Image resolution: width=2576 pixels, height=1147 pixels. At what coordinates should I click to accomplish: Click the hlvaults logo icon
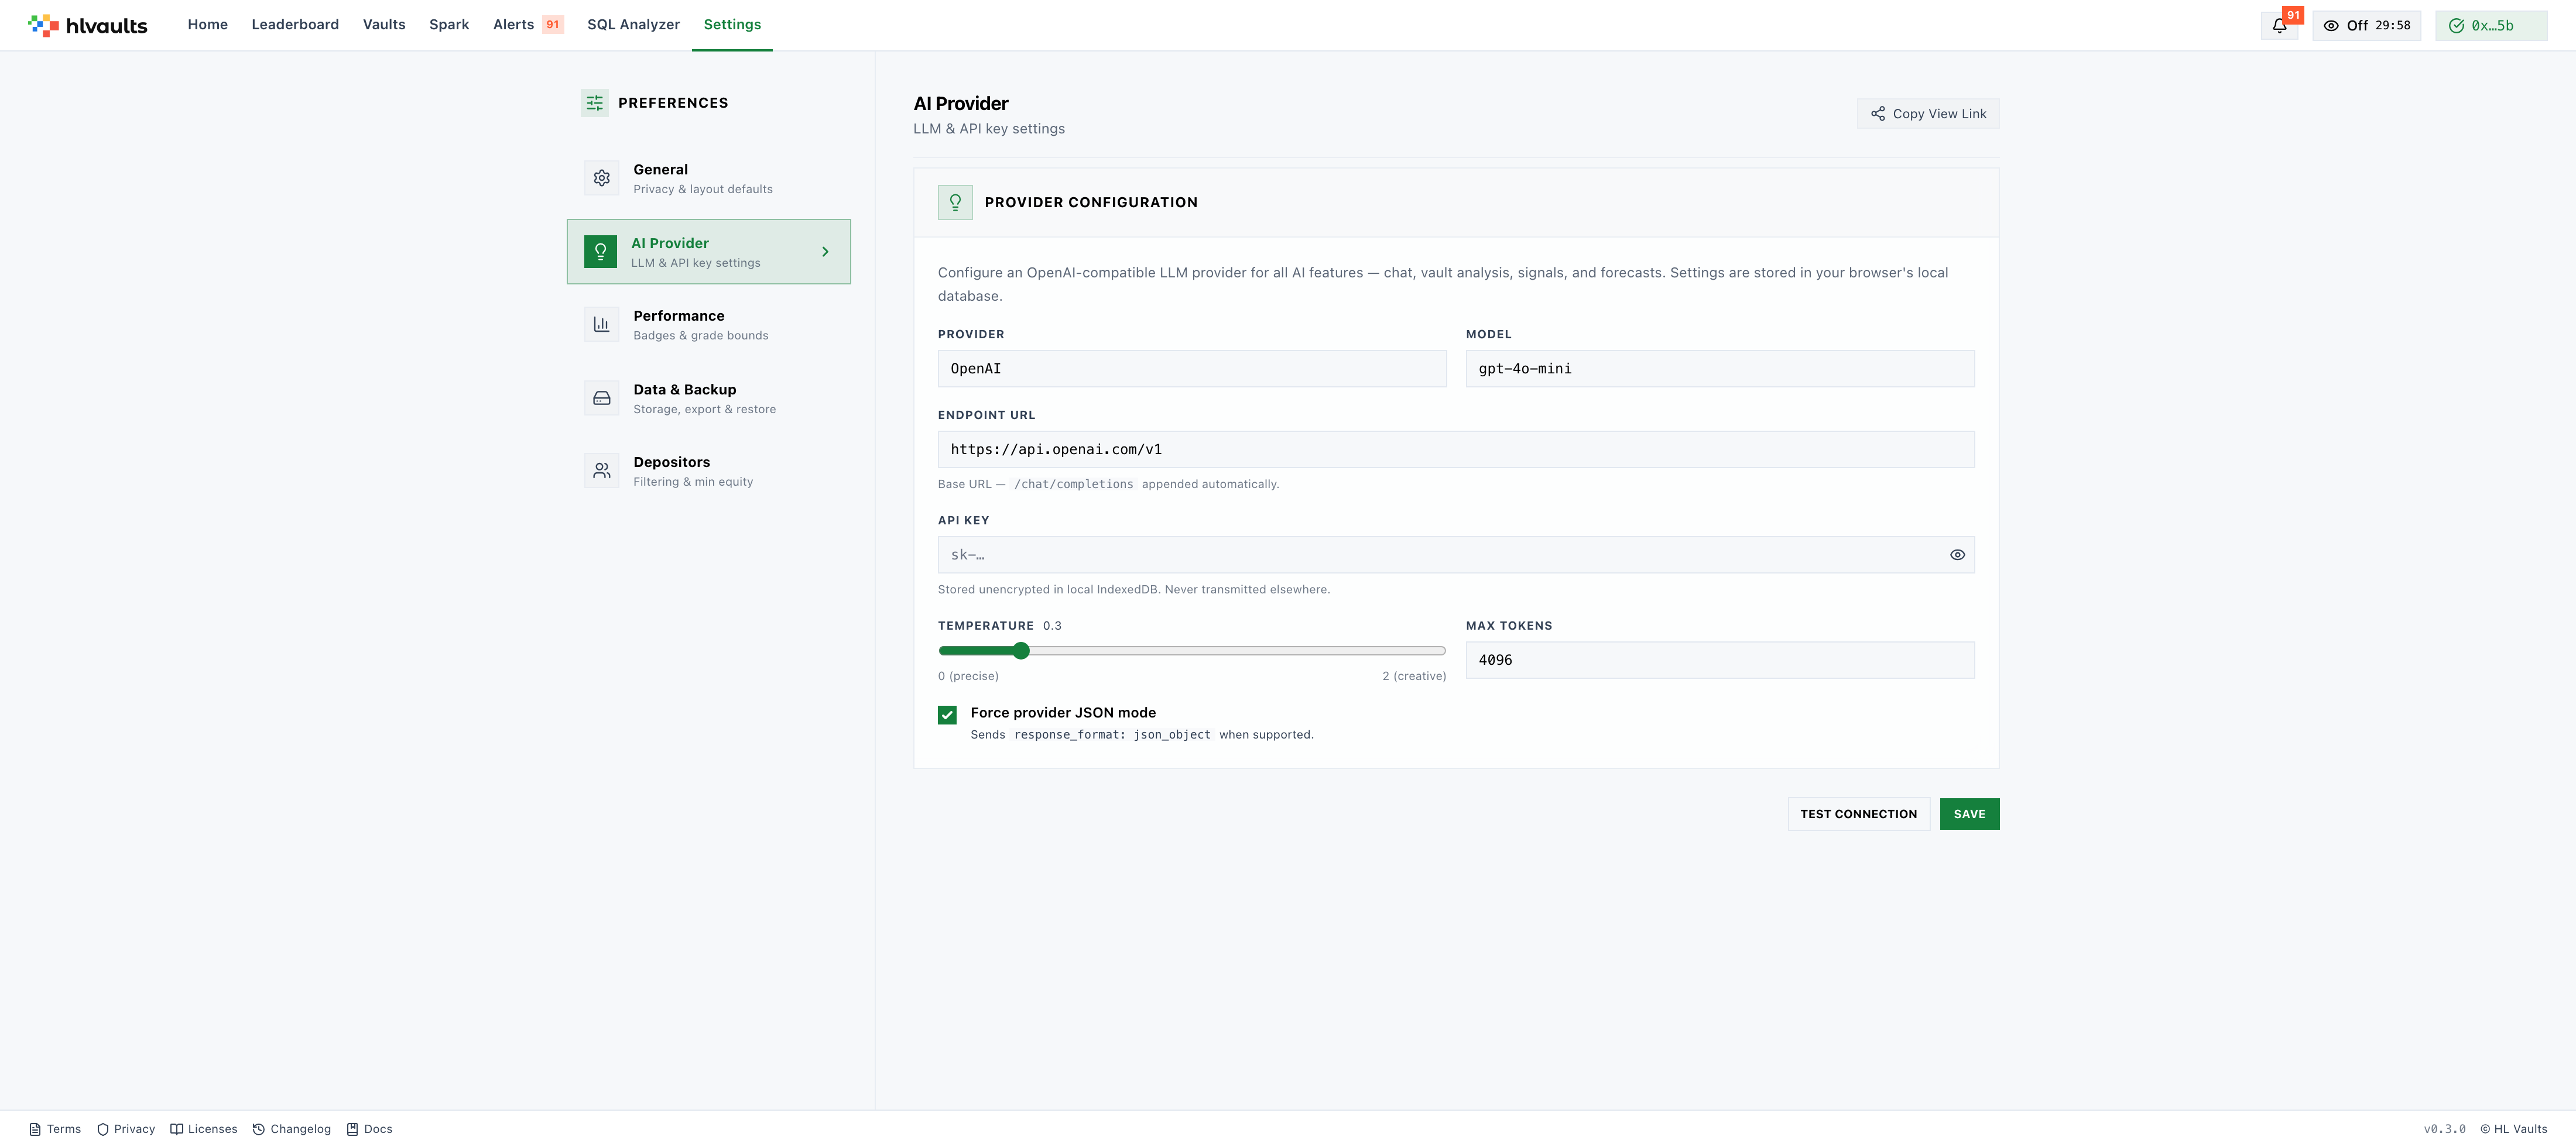tap(43, 25)
